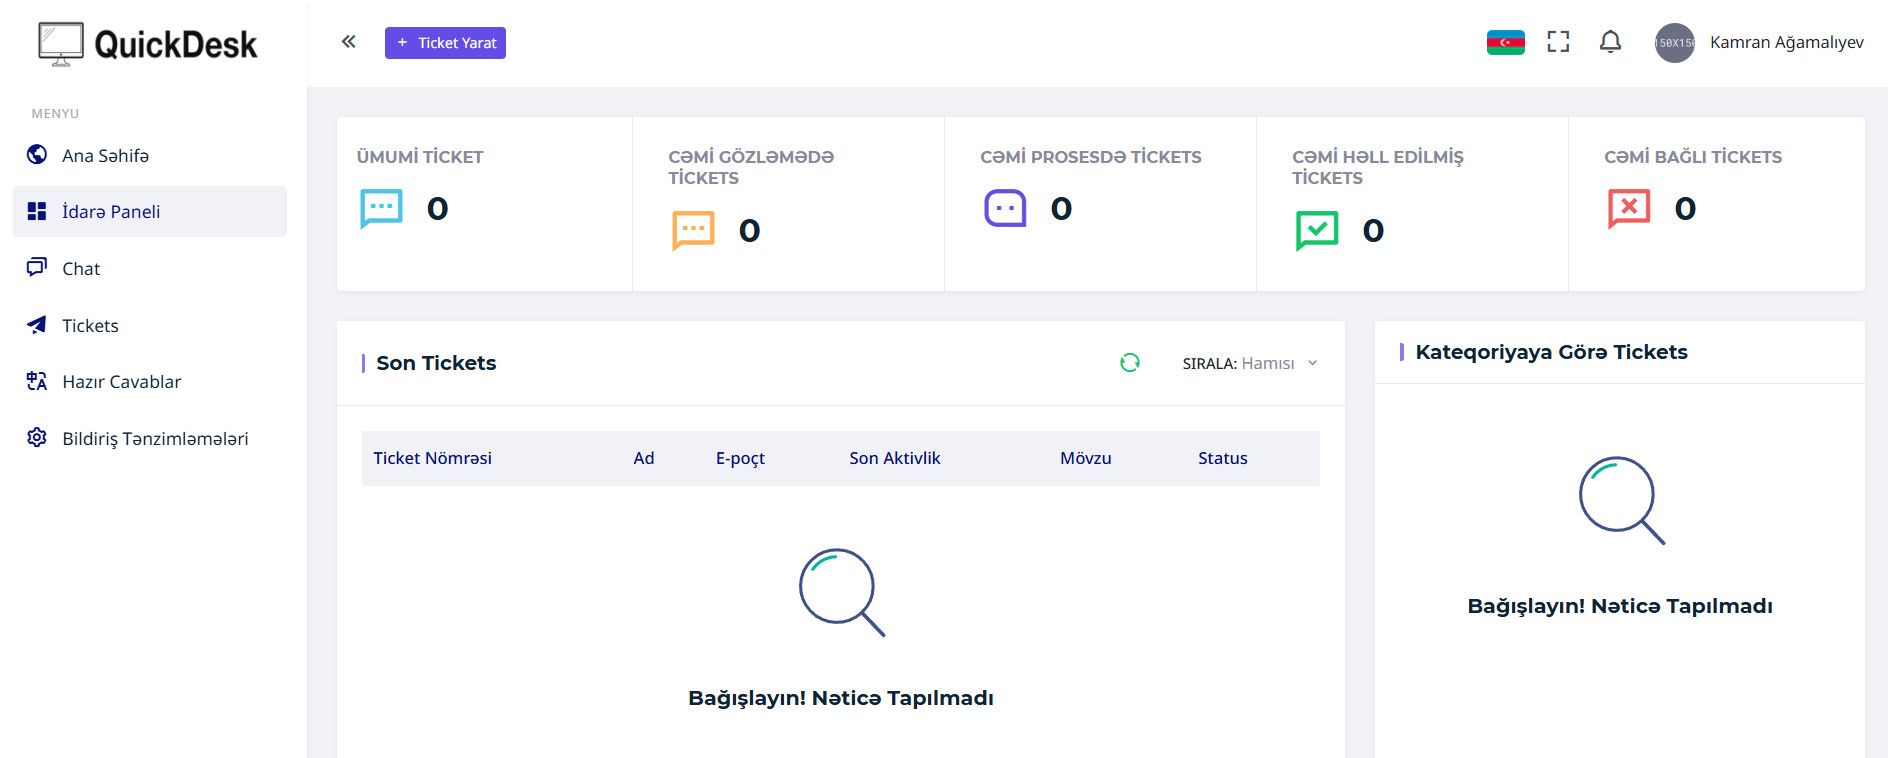Image resolution: width=1888 pixels, height=758 pixels.
Task: Click the Ticket Yarat button
Action: pos(445,43)
